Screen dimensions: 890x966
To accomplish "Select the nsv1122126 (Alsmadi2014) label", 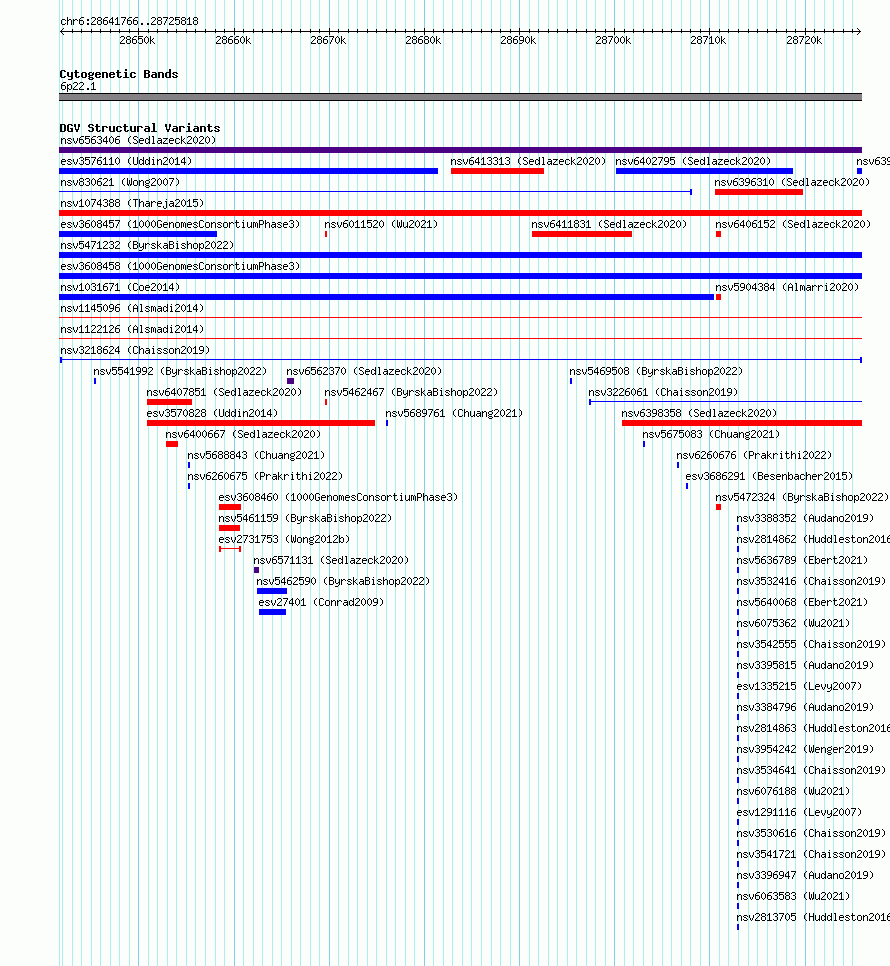I will 132,329.
